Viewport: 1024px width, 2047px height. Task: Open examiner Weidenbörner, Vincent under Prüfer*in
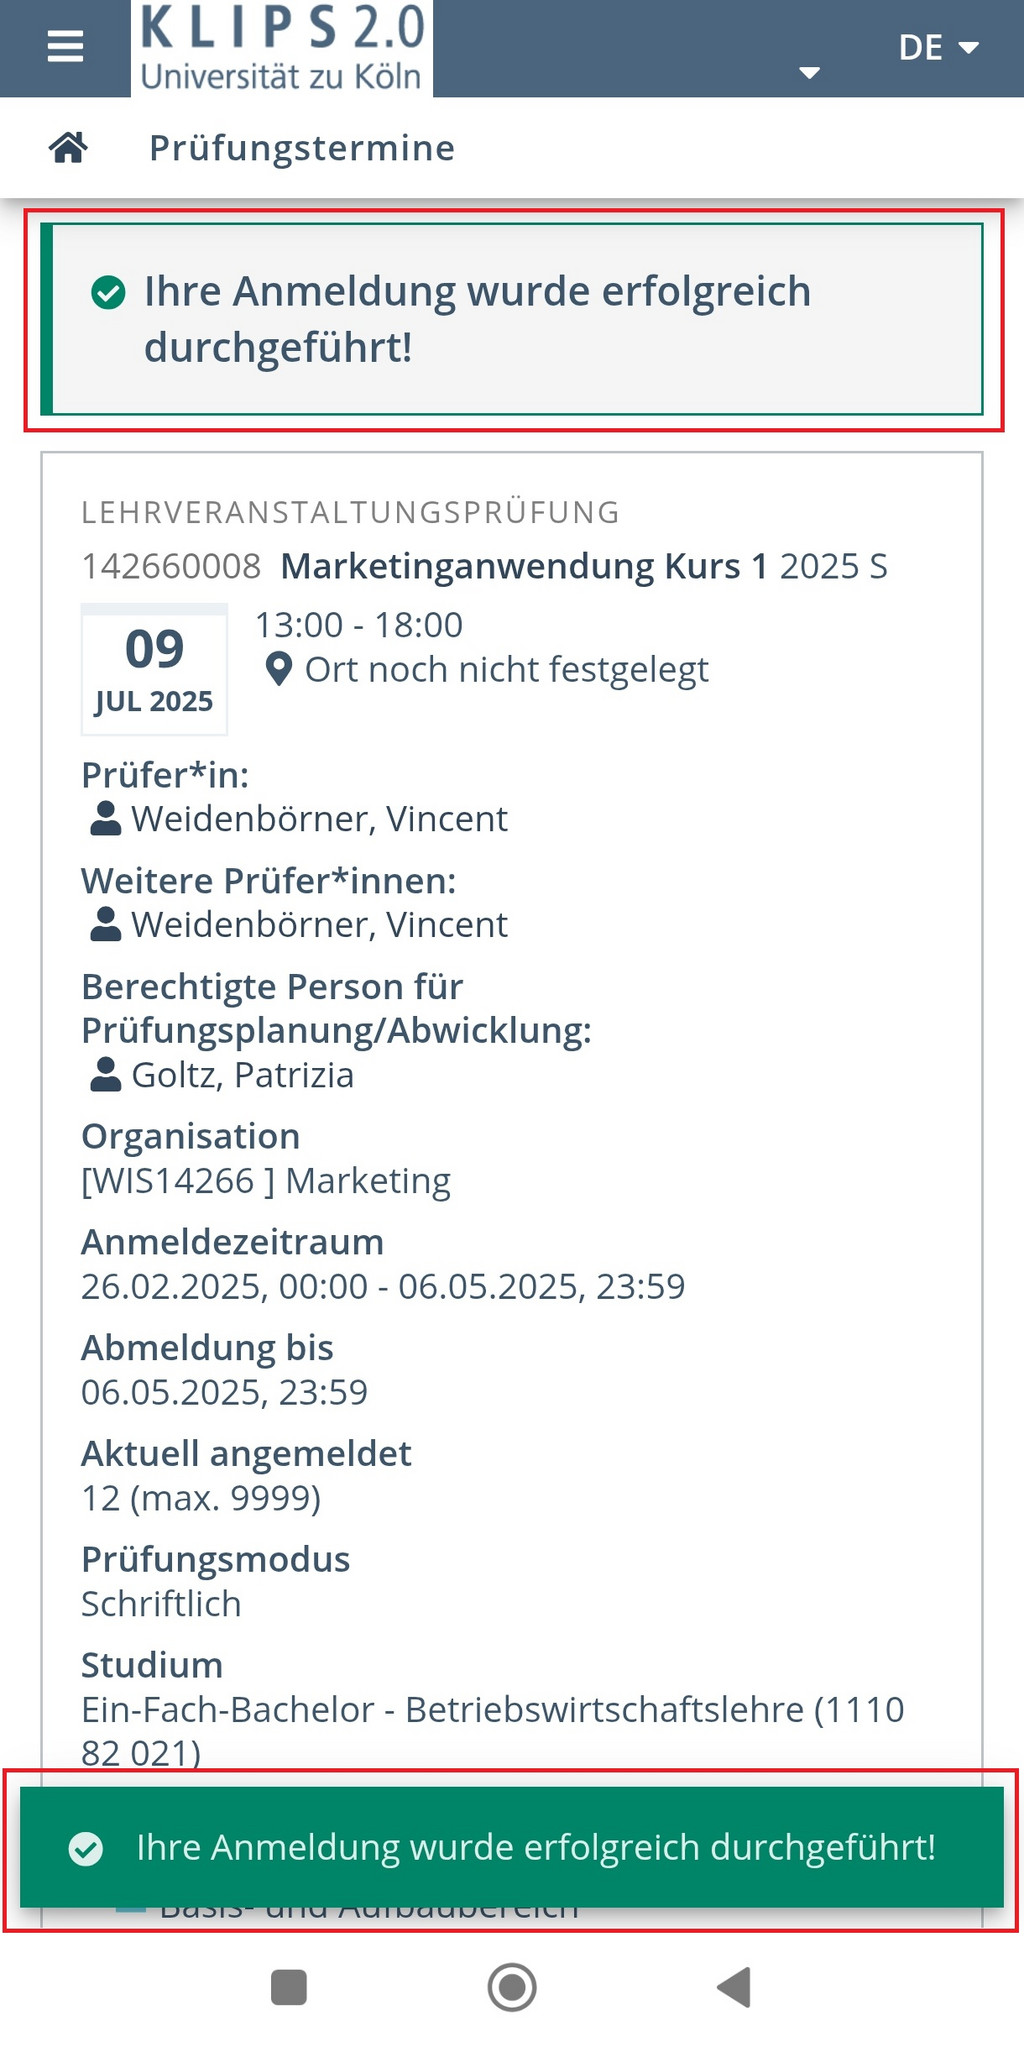(320, 819)
